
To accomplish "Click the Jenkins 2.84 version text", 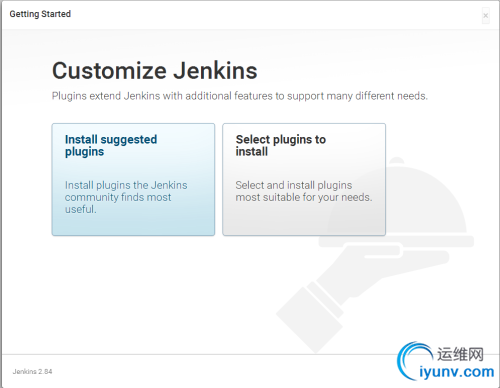I will [32, 371].
